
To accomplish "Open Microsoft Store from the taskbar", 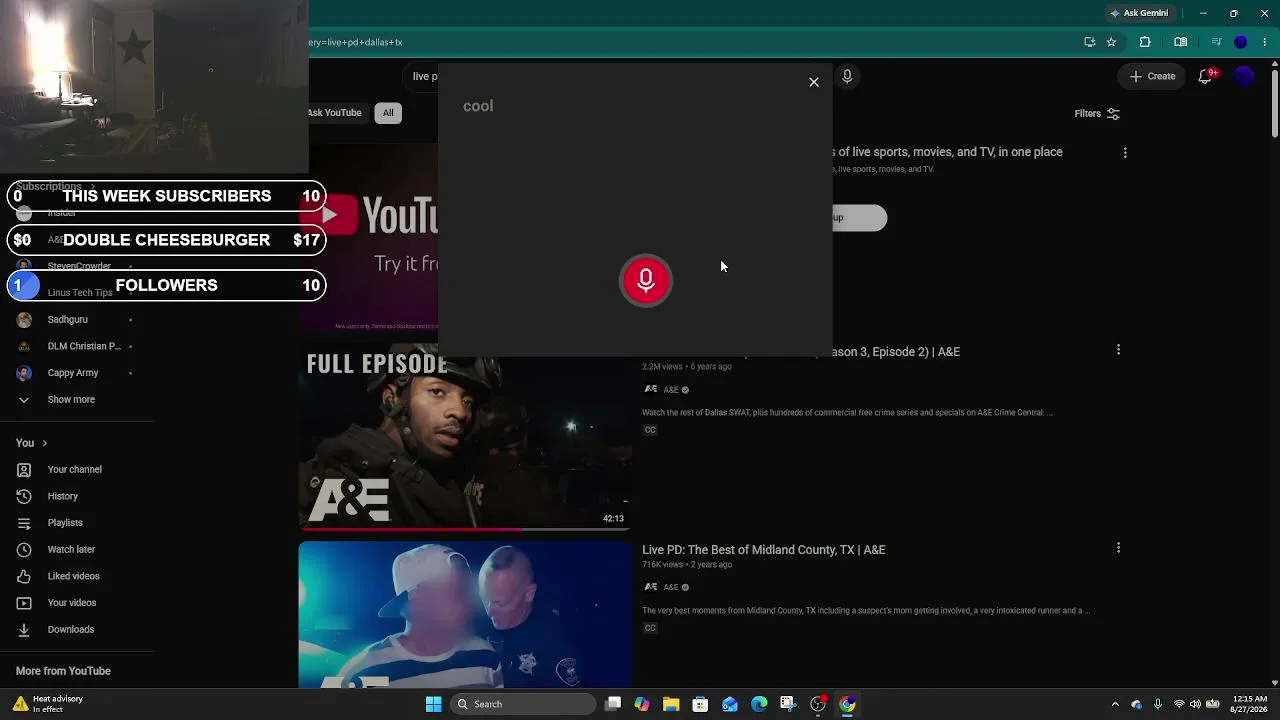I will tap(700, 704).
